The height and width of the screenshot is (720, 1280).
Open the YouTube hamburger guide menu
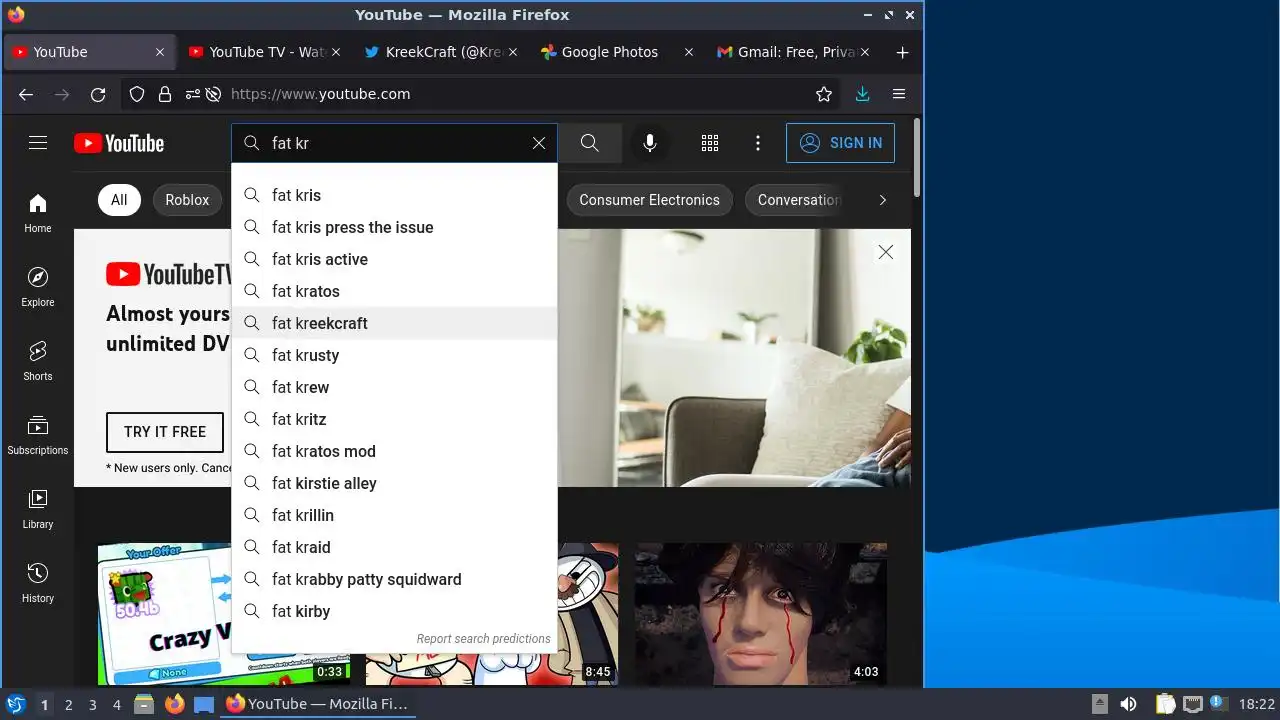[x=38, y=143]
